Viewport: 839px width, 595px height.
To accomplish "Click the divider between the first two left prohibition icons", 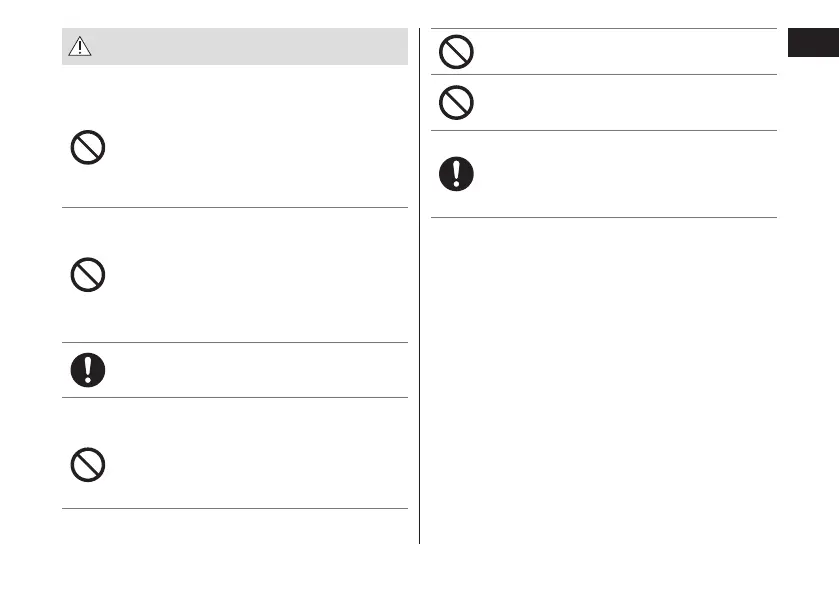I will click(235, 208).
